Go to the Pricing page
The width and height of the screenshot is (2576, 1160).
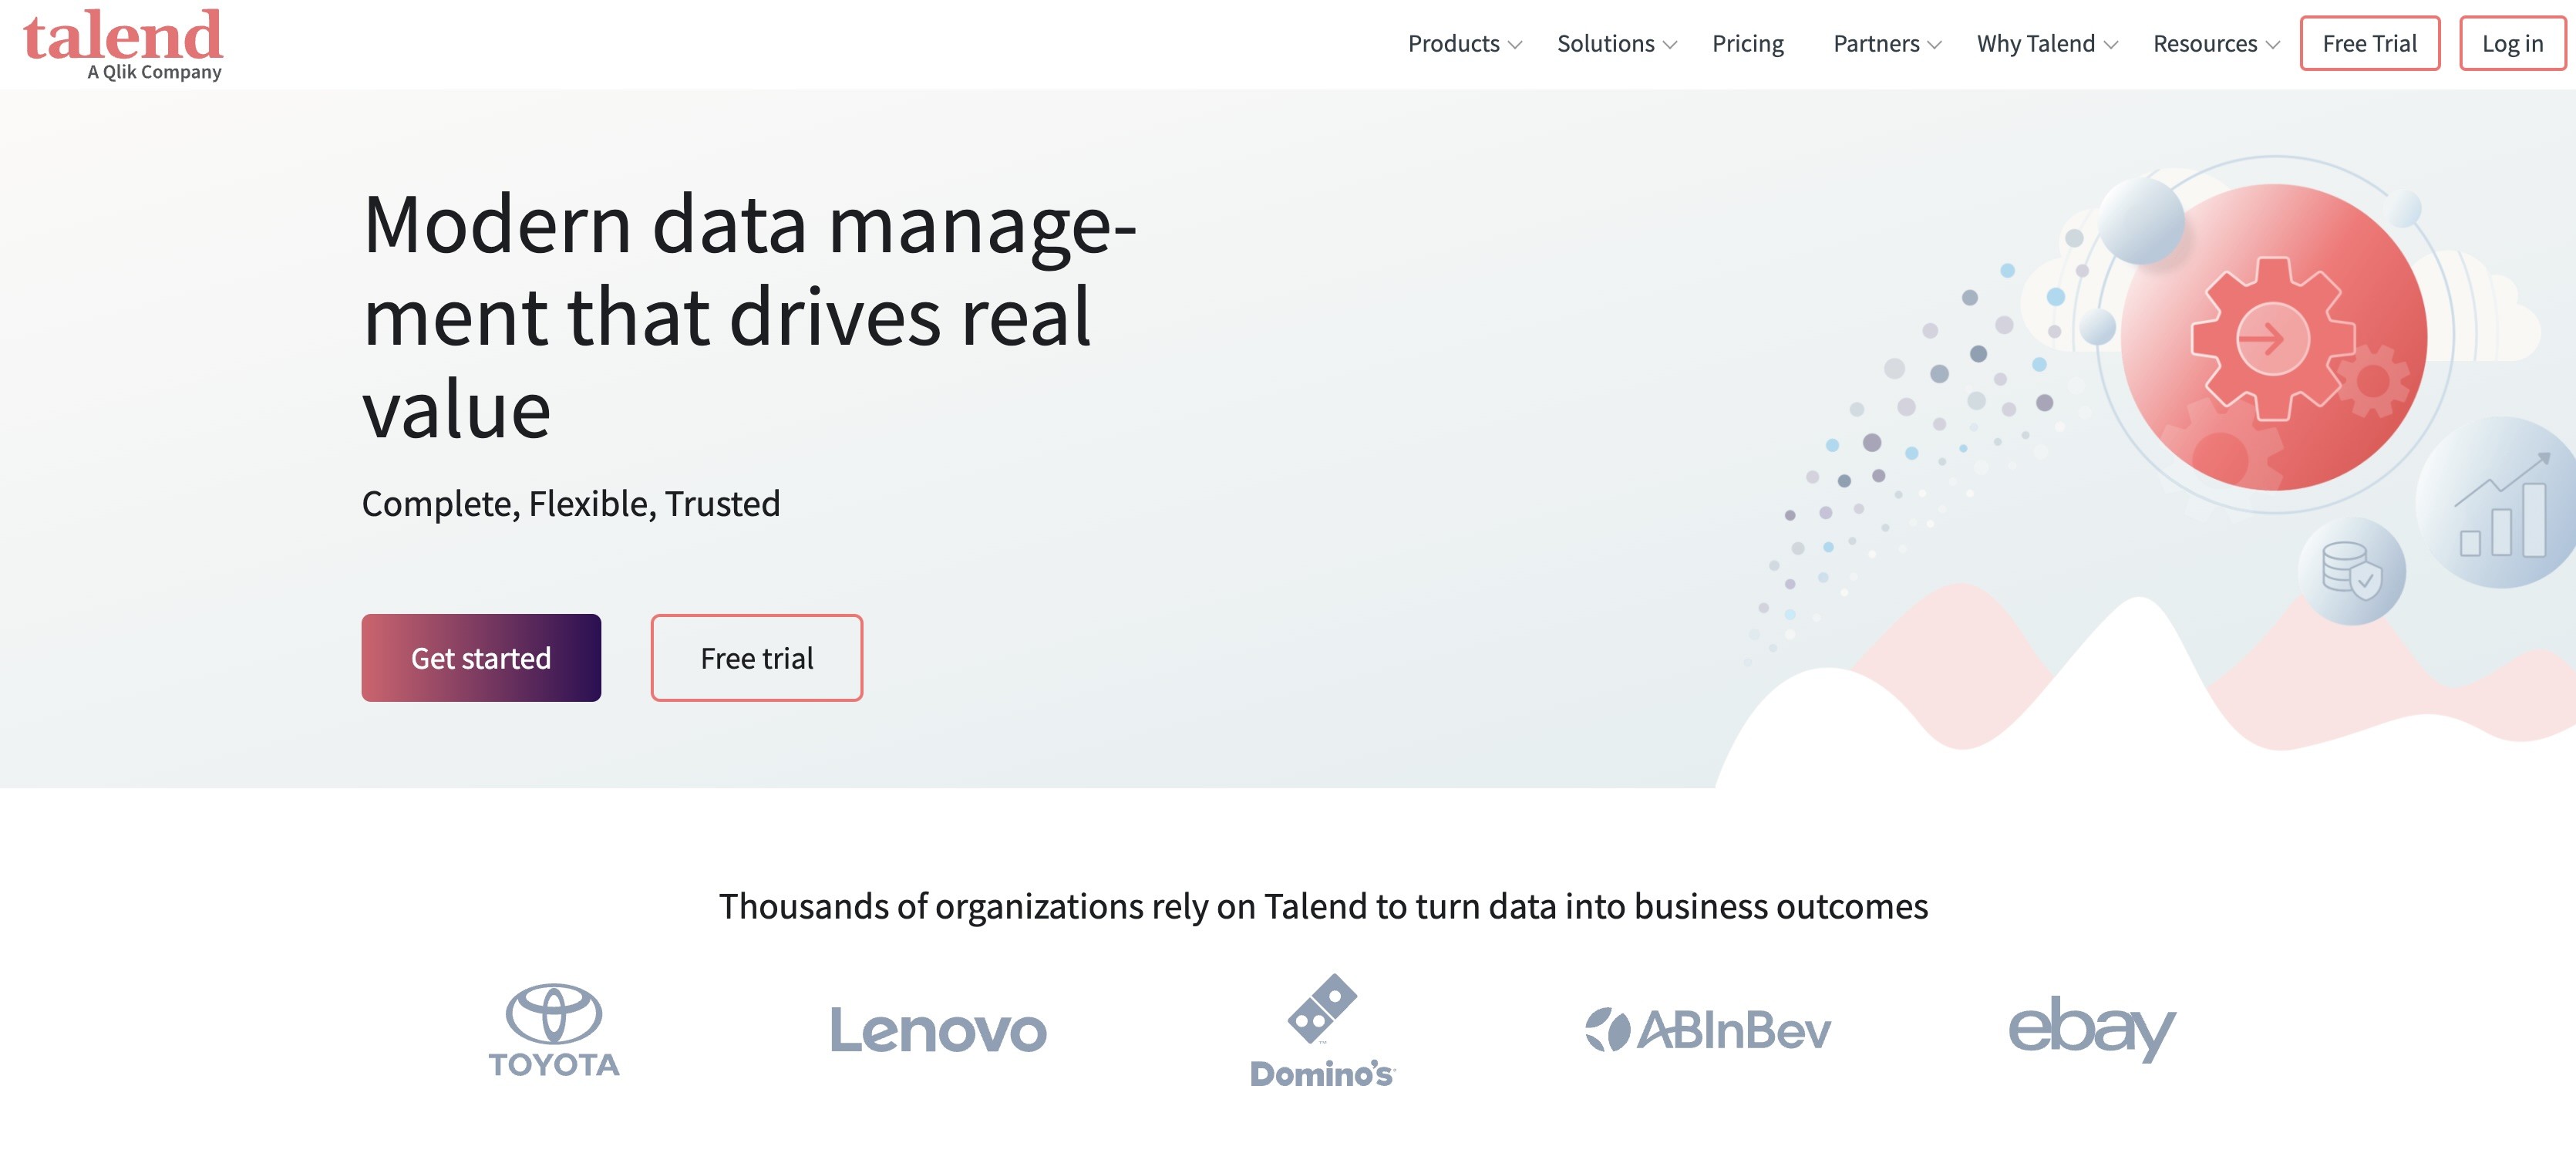[1747, 44]
